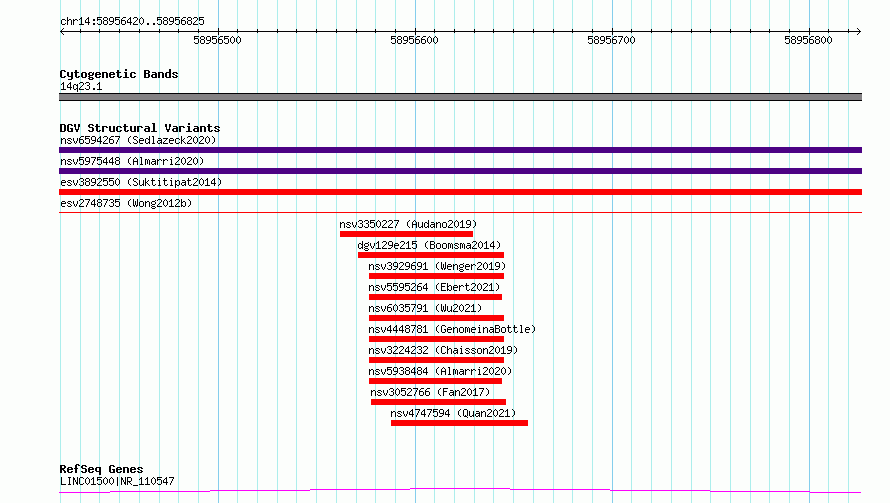This screenshot has width=890, height=503.
Task: Click ruler position 58956800
Action: [x=808, y=40]
